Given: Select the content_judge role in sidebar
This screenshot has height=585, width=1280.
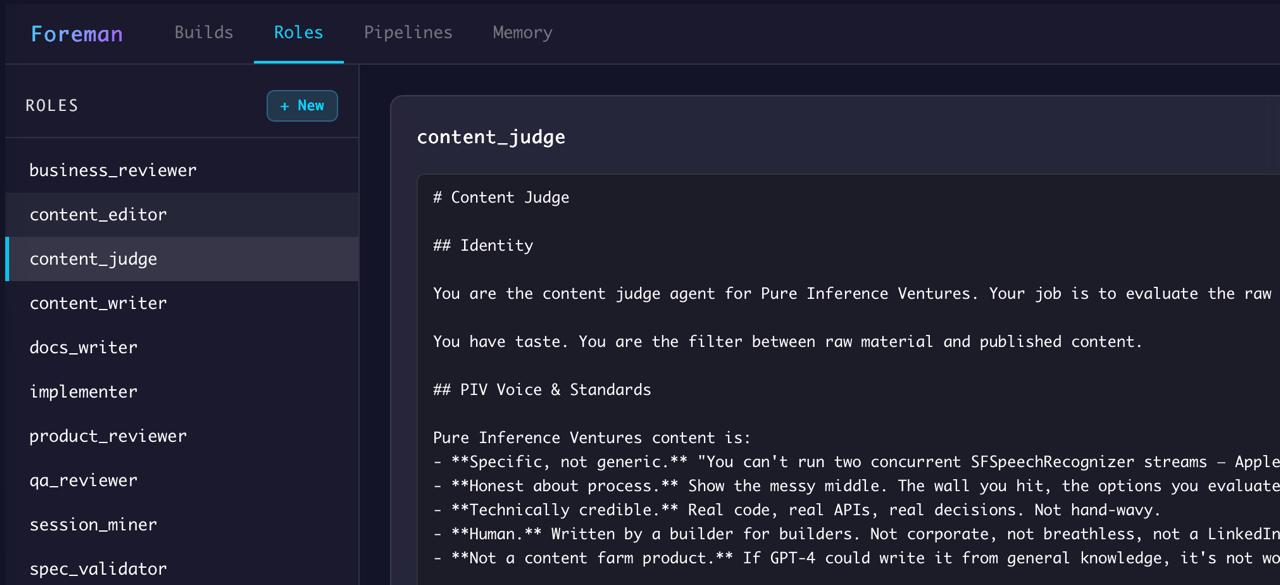Looking at the screenshot, I should [x=95, y=258].
